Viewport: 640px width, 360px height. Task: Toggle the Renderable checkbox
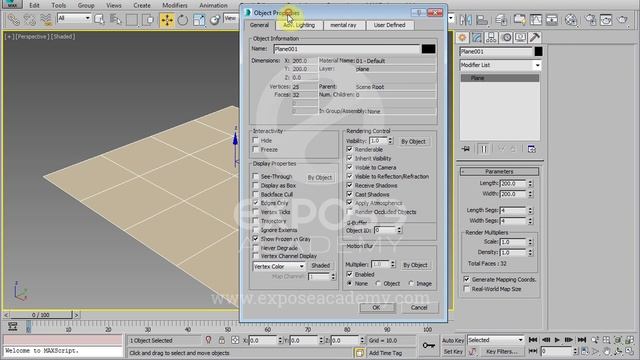350,149
